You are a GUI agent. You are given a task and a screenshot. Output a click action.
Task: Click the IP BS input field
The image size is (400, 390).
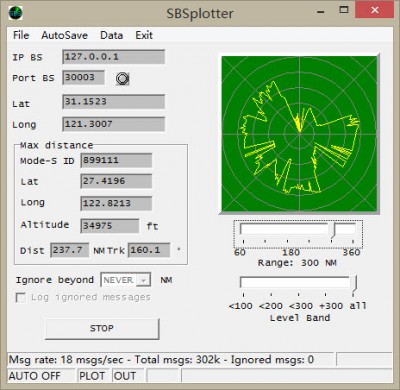[113, 57]
